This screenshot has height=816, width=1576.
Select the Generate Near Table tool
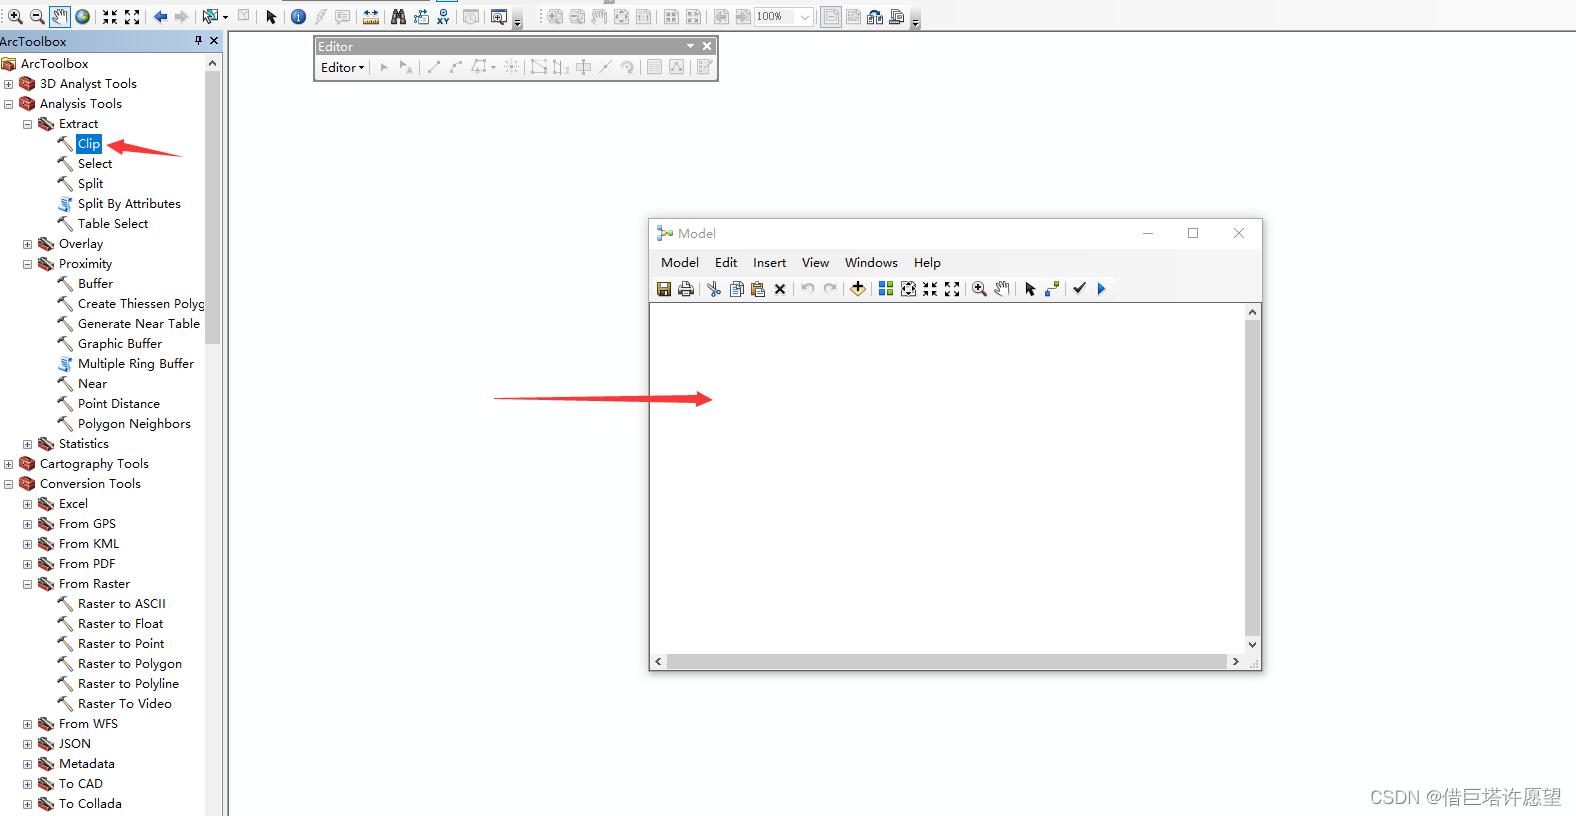(x=139, y=324)
